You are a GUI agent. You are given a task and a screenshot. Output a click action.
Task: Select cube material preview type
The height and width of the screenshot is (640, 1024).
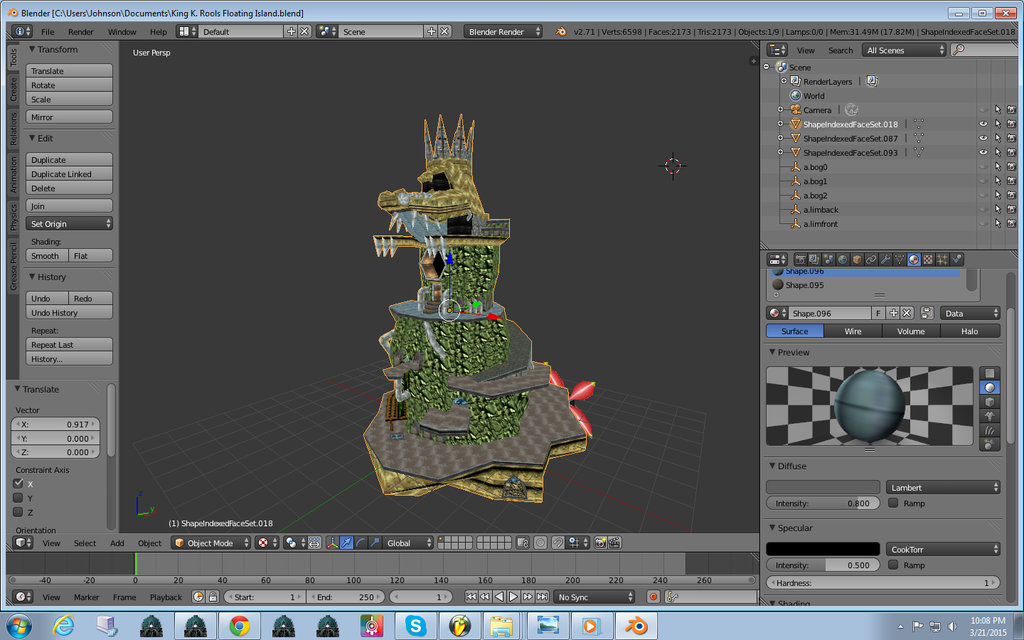pos(989,402)
